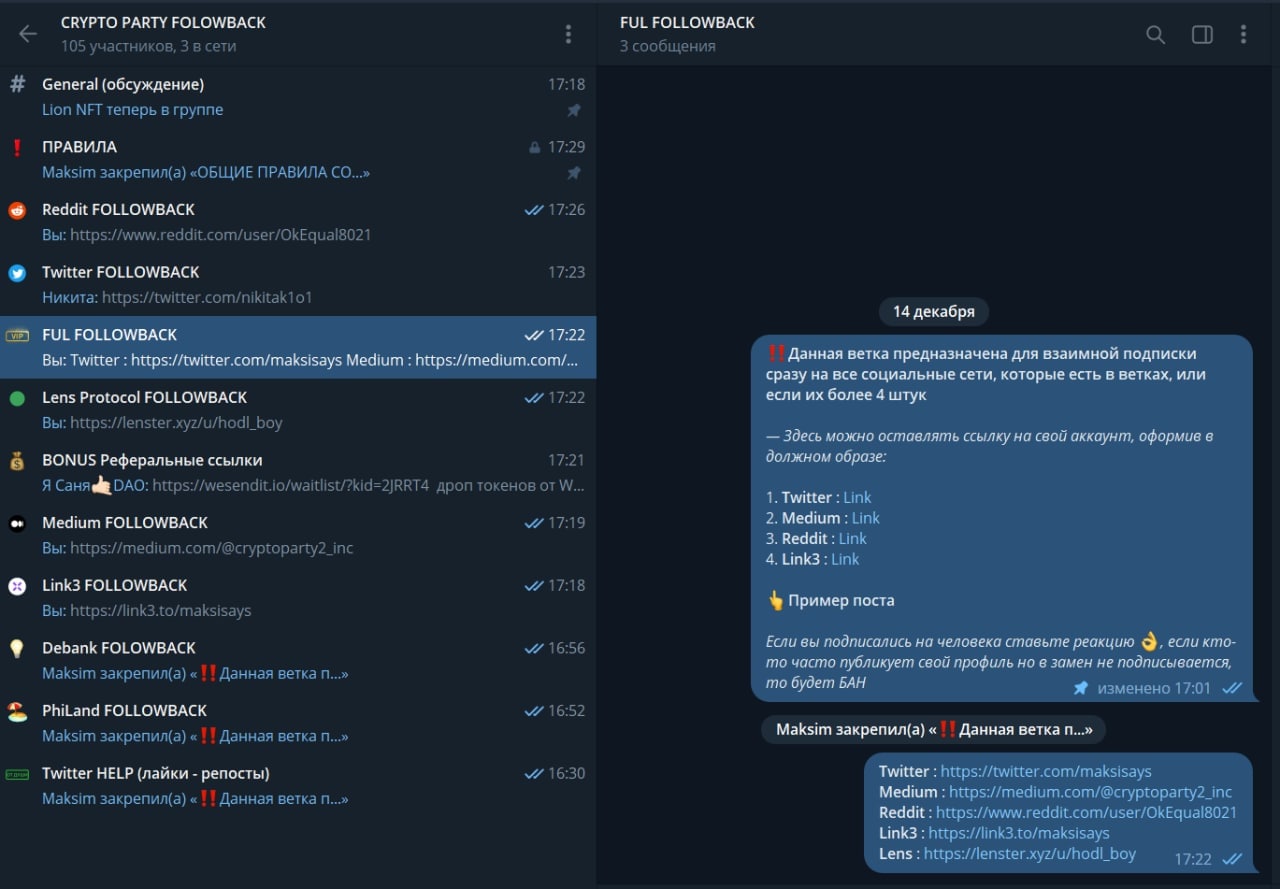The image size is (1280, 889).
Task: Select the Reddit FOLLOWBACK topic
Action: point(298,222)
